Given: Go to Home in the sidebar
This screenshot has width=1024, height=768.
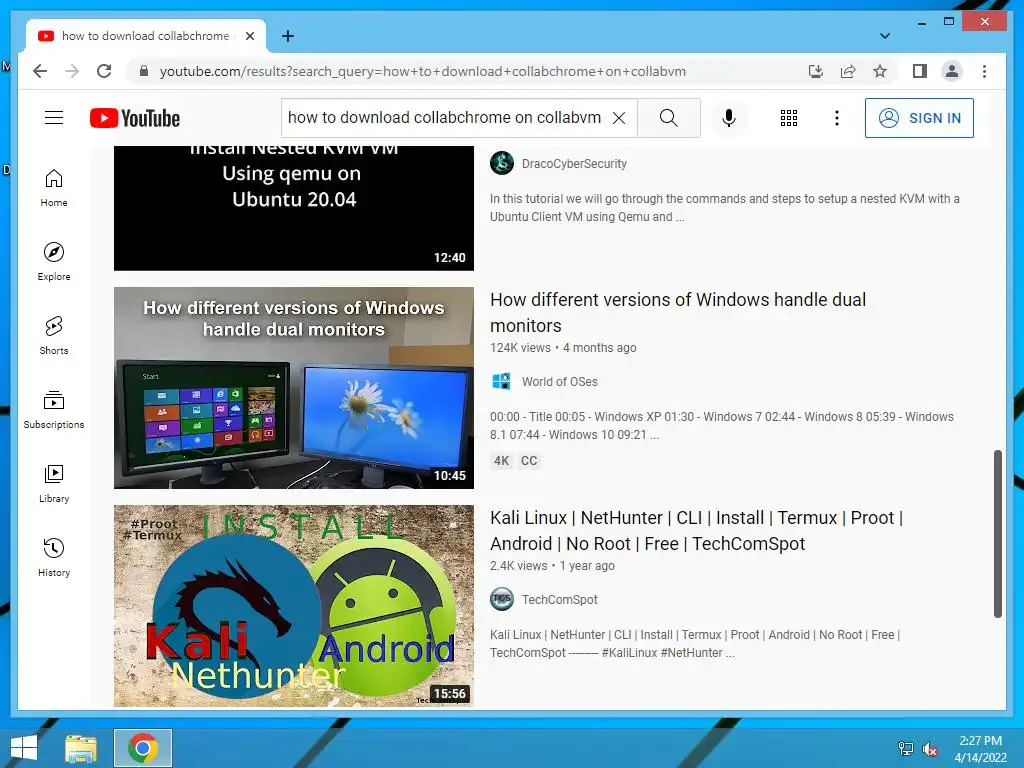Looking at the screenshot, I should pos(54,188).
